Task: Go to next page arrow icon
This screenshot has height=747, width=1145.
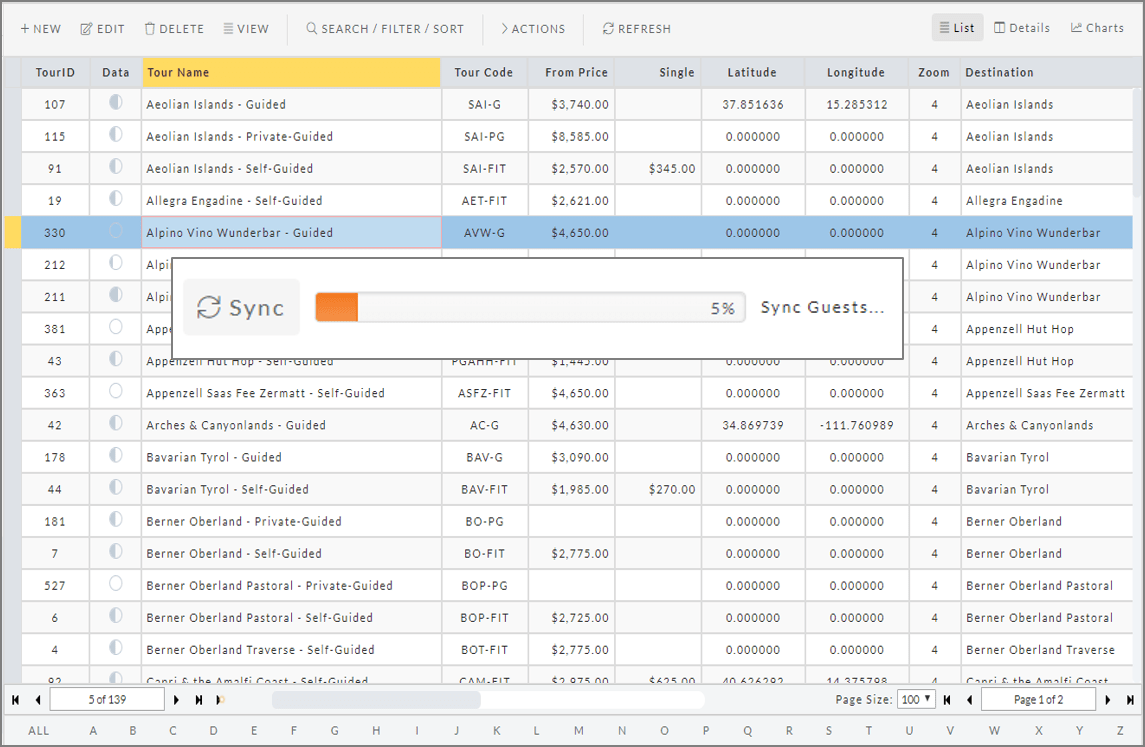Action: (x=1108, y=700)
